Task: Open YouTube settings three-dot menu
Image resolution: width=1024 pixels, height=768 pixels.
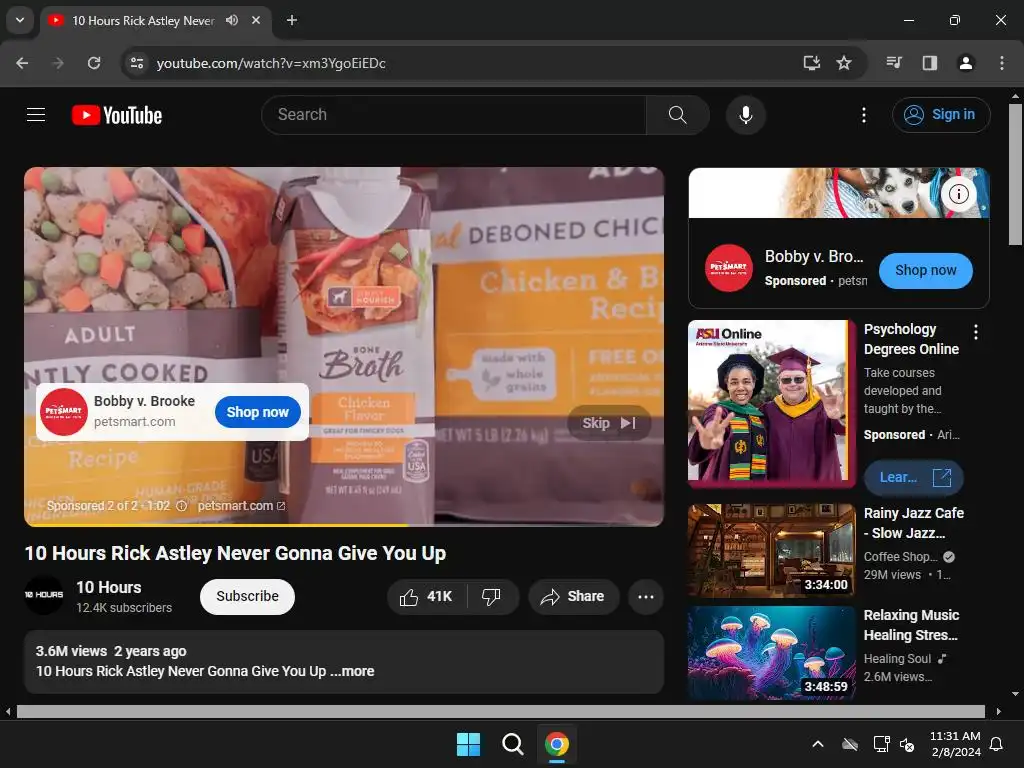Action: [863, 115]
